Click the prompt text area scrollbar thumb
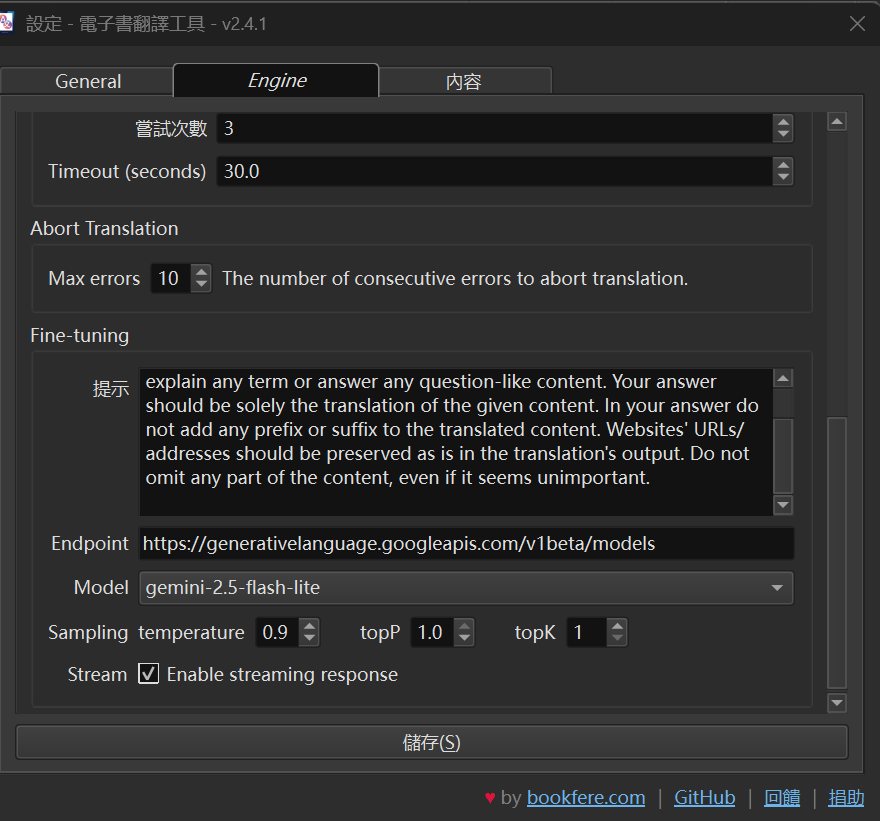 coord(783,455)
